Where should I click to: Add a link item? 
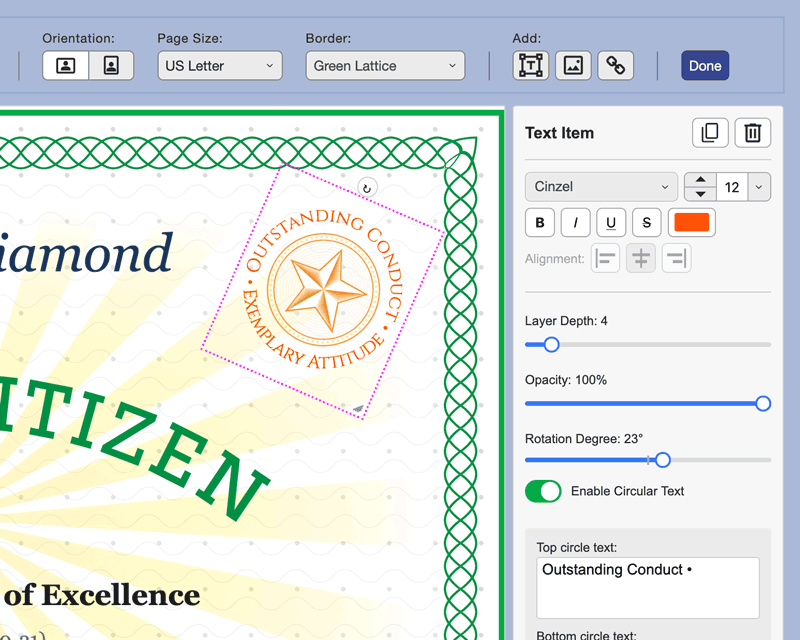coord(615,65)
